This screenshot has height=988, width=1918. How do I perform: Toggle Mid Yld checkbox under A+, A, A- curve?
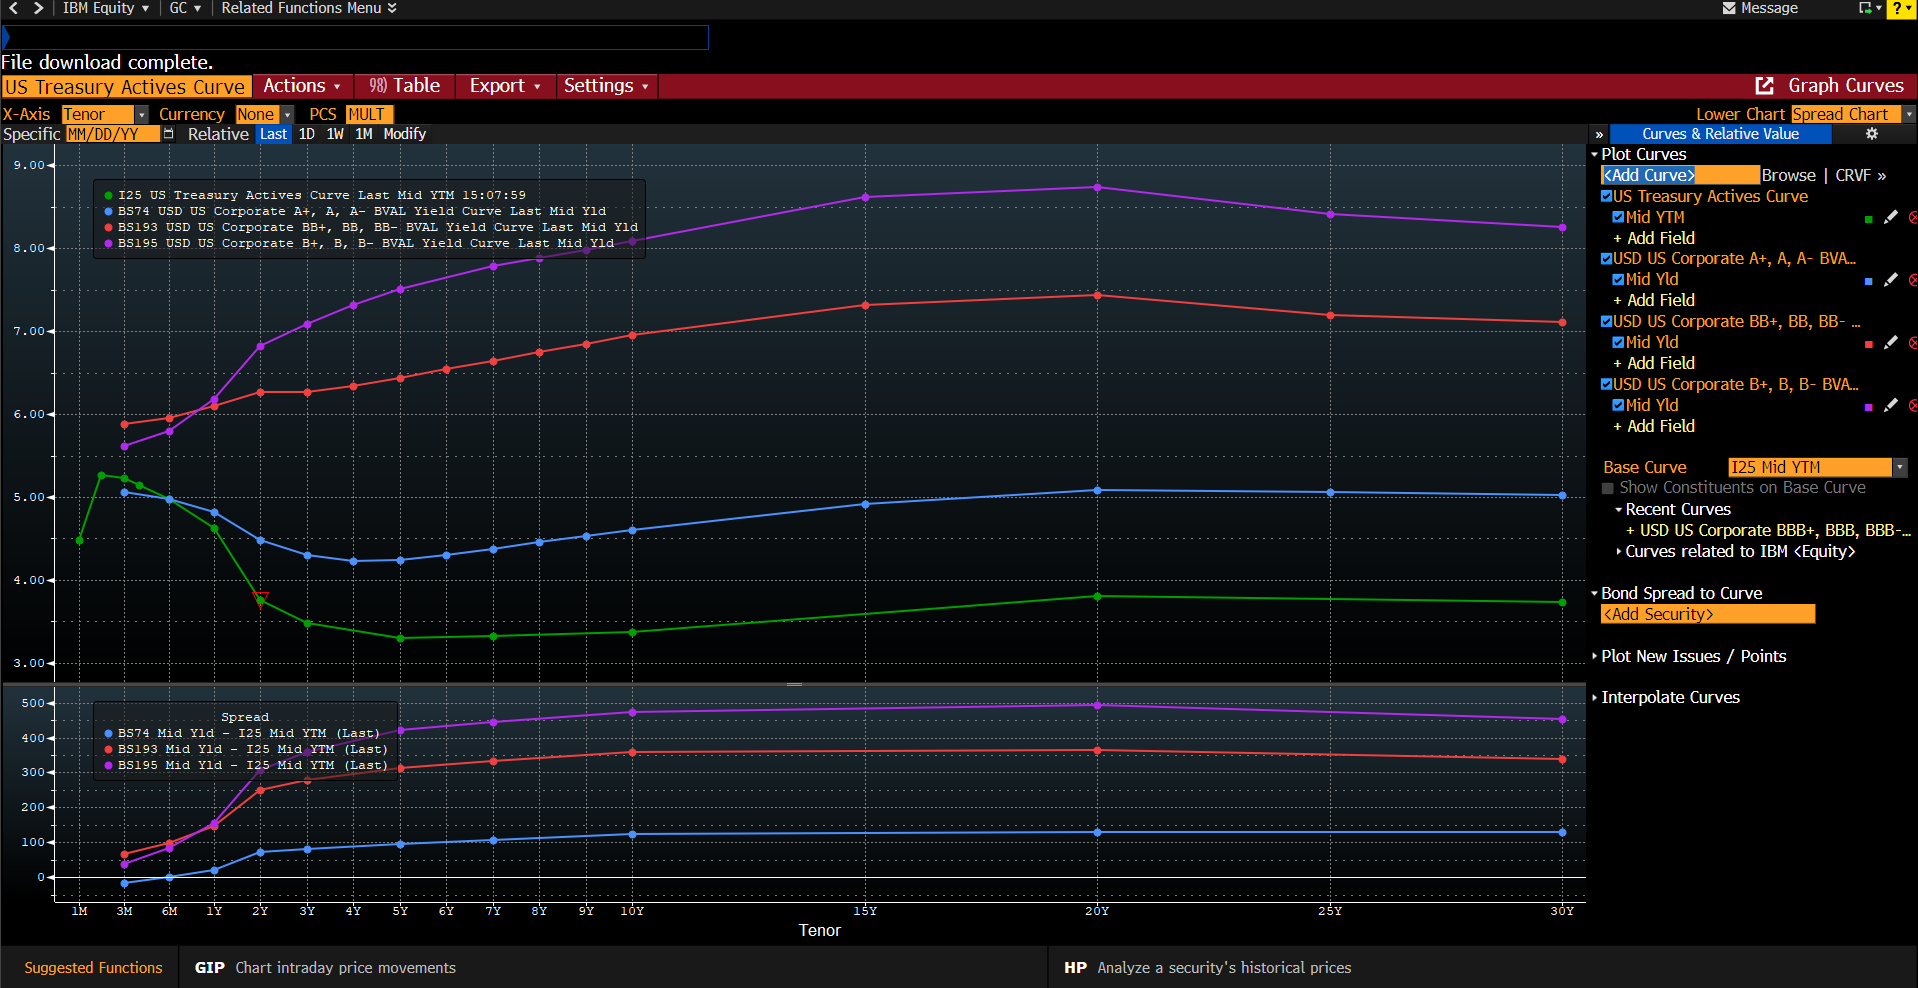[x=1618, y=280]
